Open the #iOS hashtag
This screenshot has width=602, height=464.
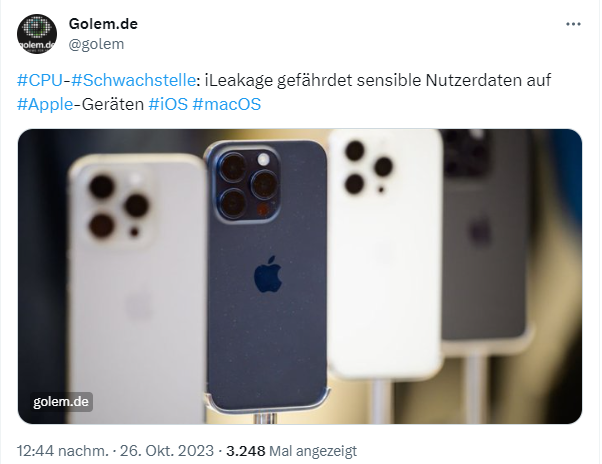tap(168, 104)
